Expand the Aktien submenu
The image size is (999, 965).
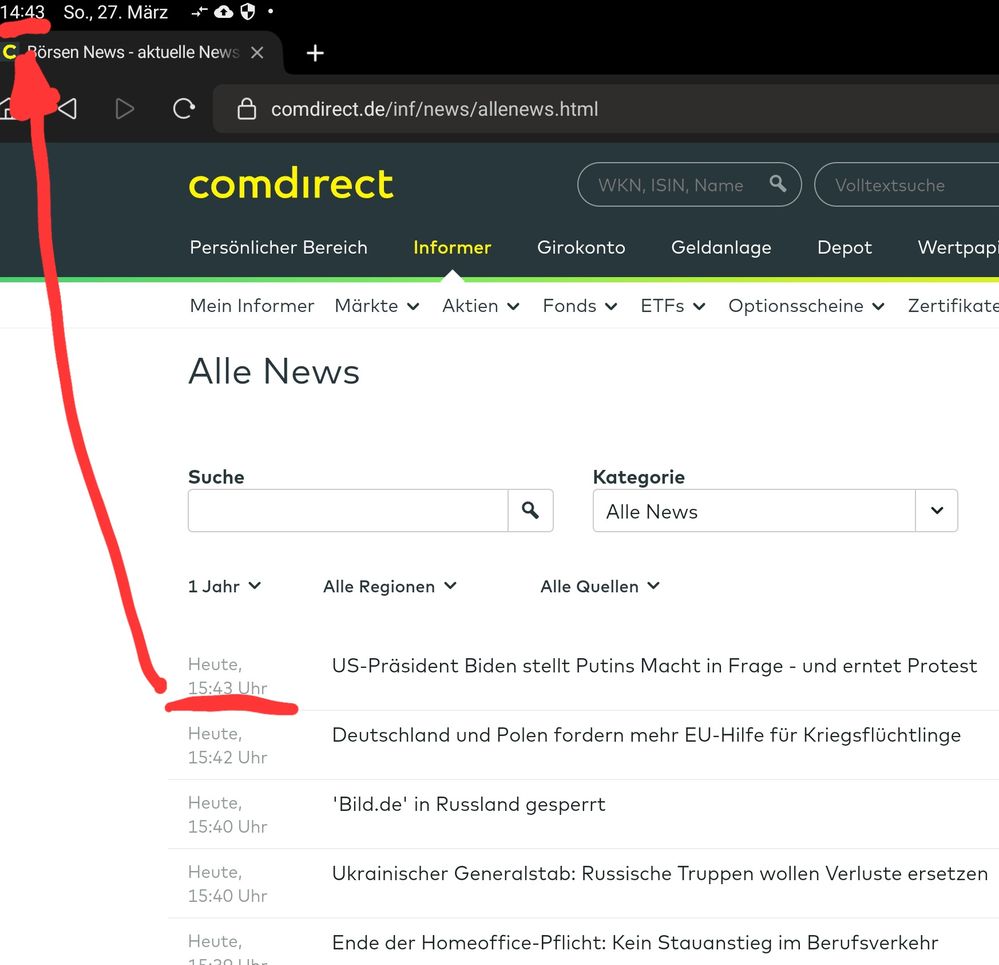pyautogui.click(x=481, y=306)
